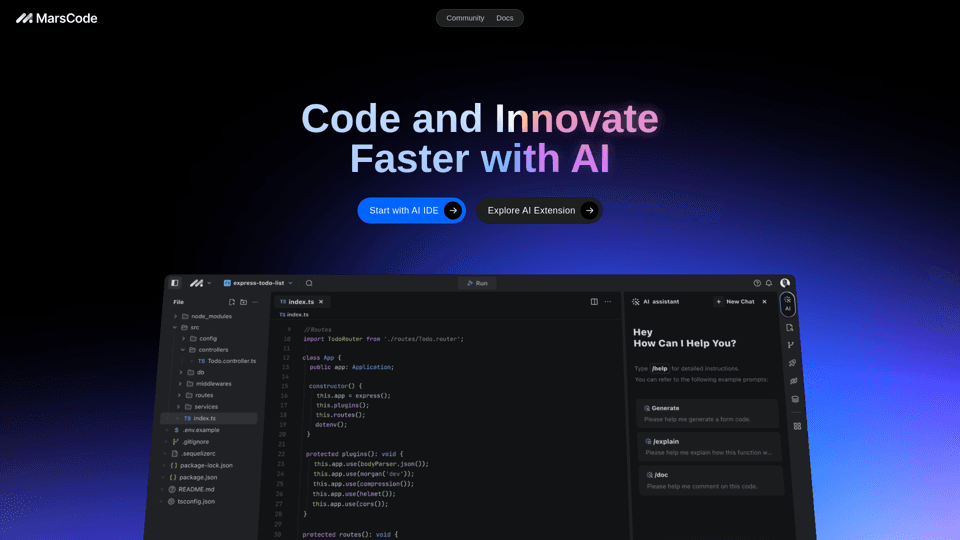Expand the config folder

tap(200, 339)
